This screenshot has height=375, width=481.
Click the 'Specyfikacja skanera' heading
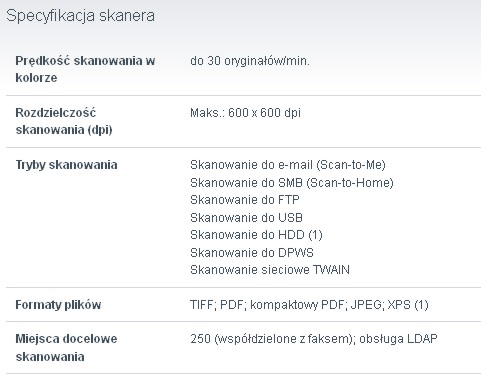80,16
